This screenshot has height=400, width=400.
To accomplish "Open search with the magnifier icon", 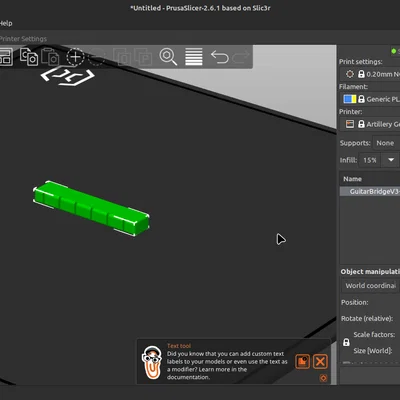I will [168, 57].
